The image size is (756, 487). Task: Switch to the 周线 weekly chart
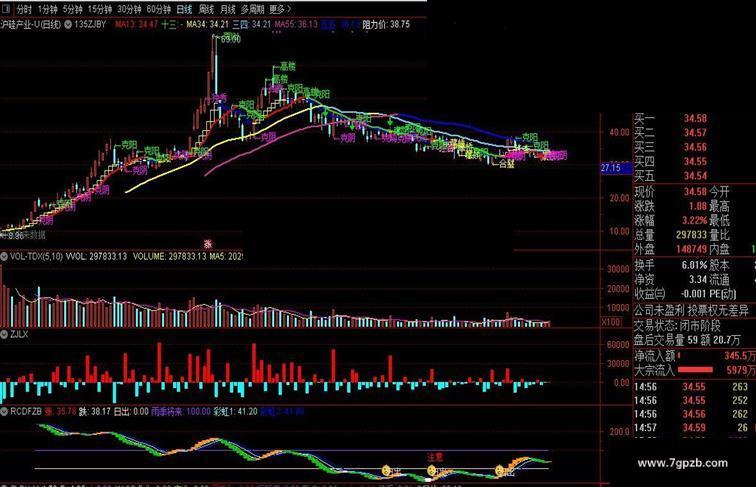click(x=206, y=9)
